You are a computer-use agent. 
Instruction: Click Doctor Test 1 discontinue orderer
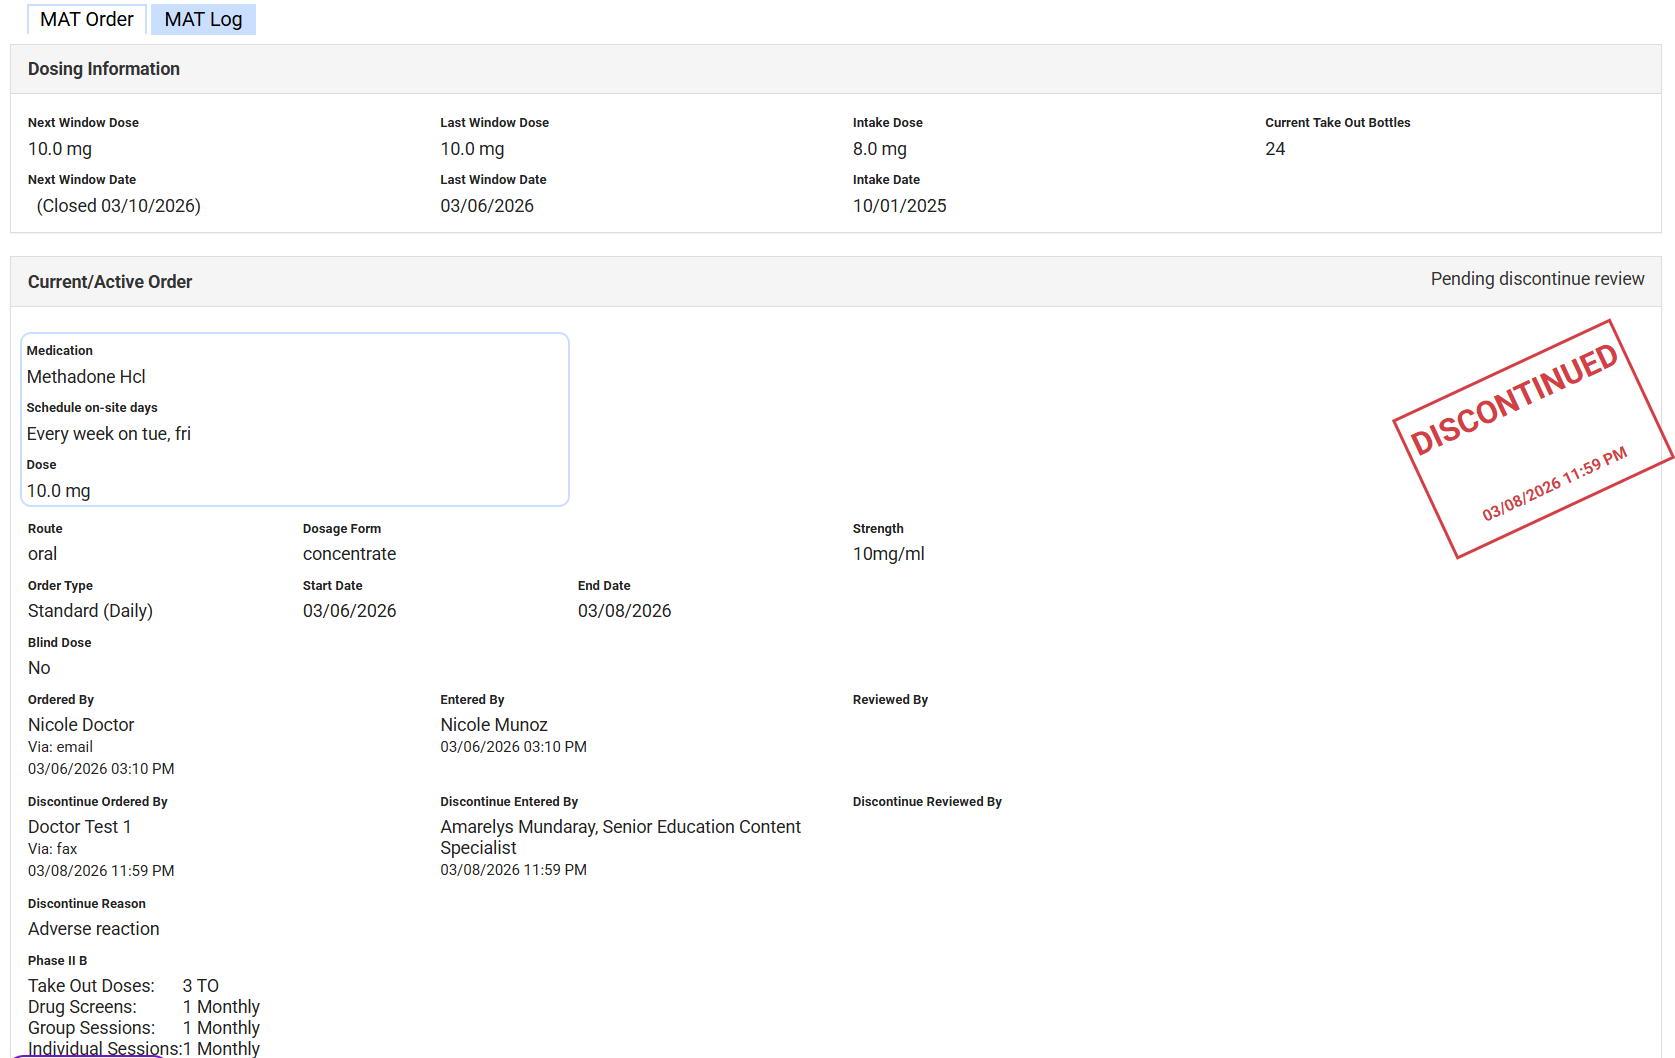tap(80, 827)
